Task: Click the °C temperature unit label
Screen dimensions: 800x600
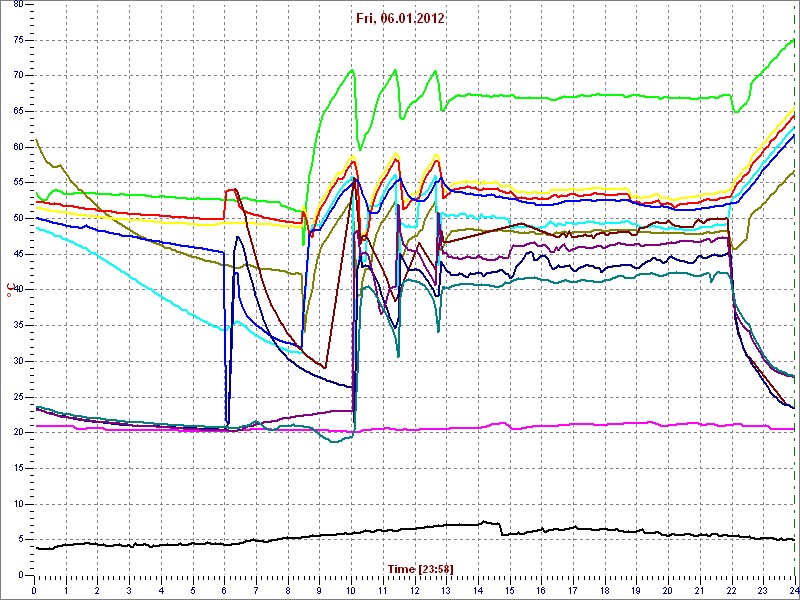Action: point(9,290)
